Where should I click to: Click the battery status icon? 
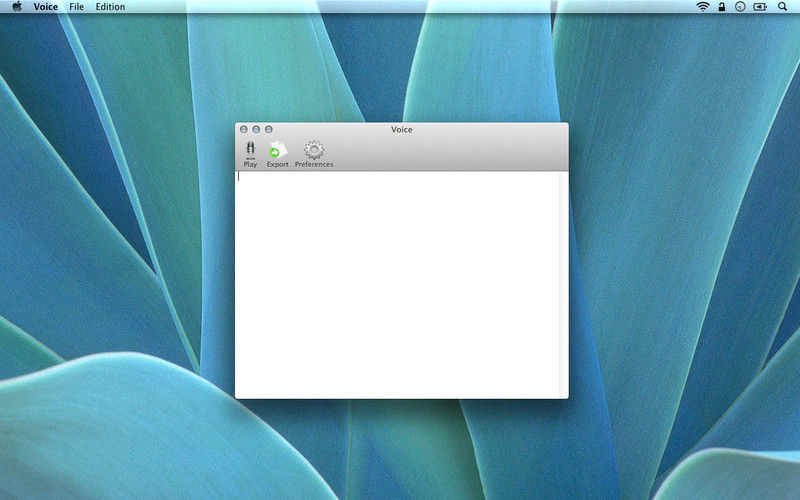(x=760, y=7)
